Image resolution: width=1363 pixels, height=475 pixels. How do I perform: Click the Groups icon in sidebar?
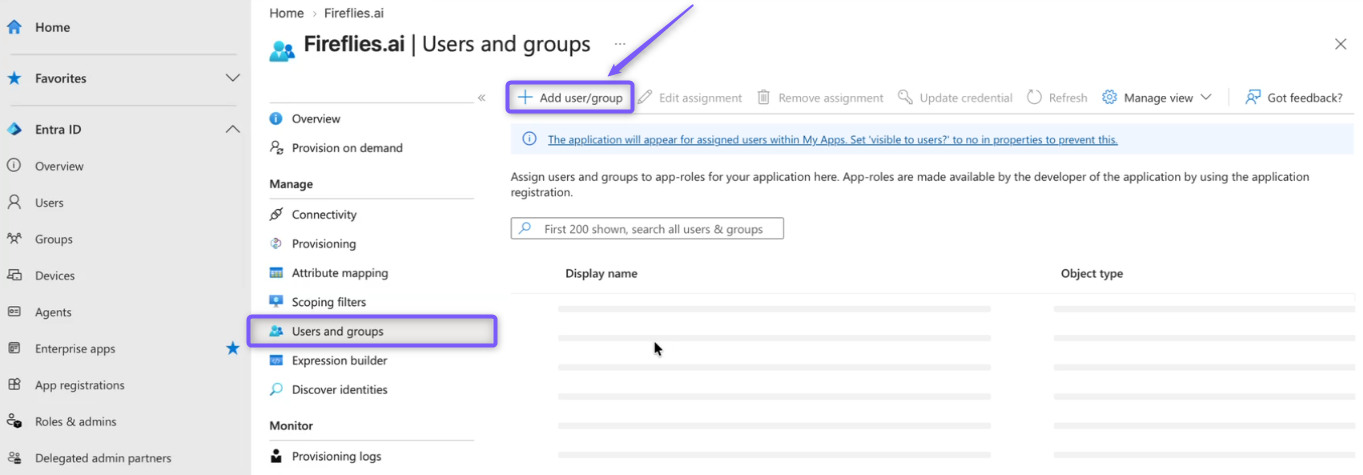coord(14,239)
